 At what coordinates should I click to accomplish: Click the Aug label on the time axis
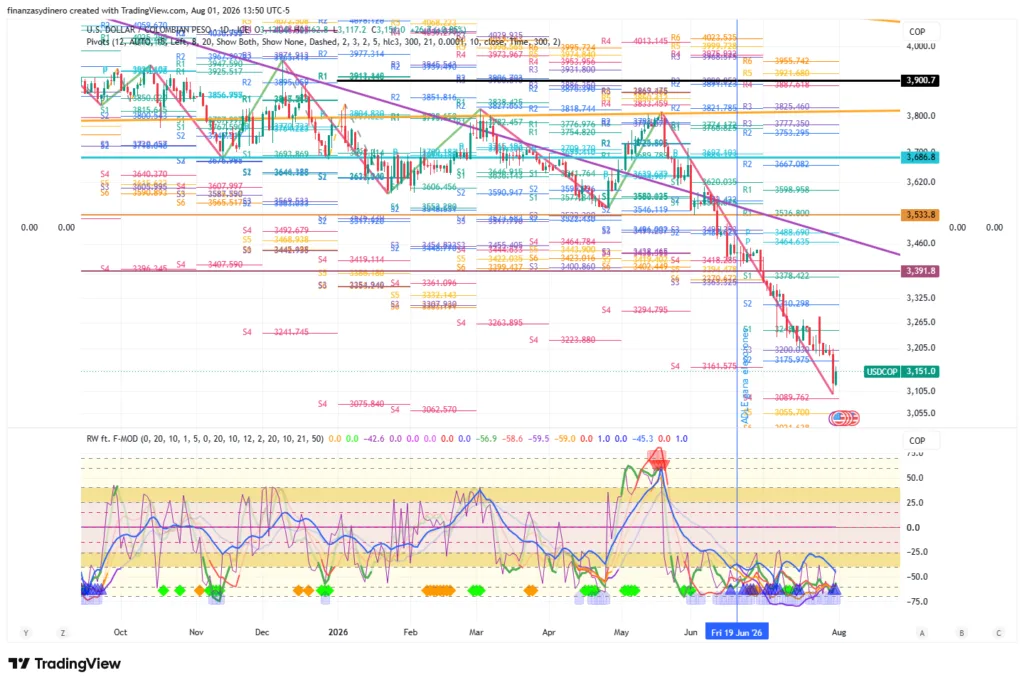839,632
